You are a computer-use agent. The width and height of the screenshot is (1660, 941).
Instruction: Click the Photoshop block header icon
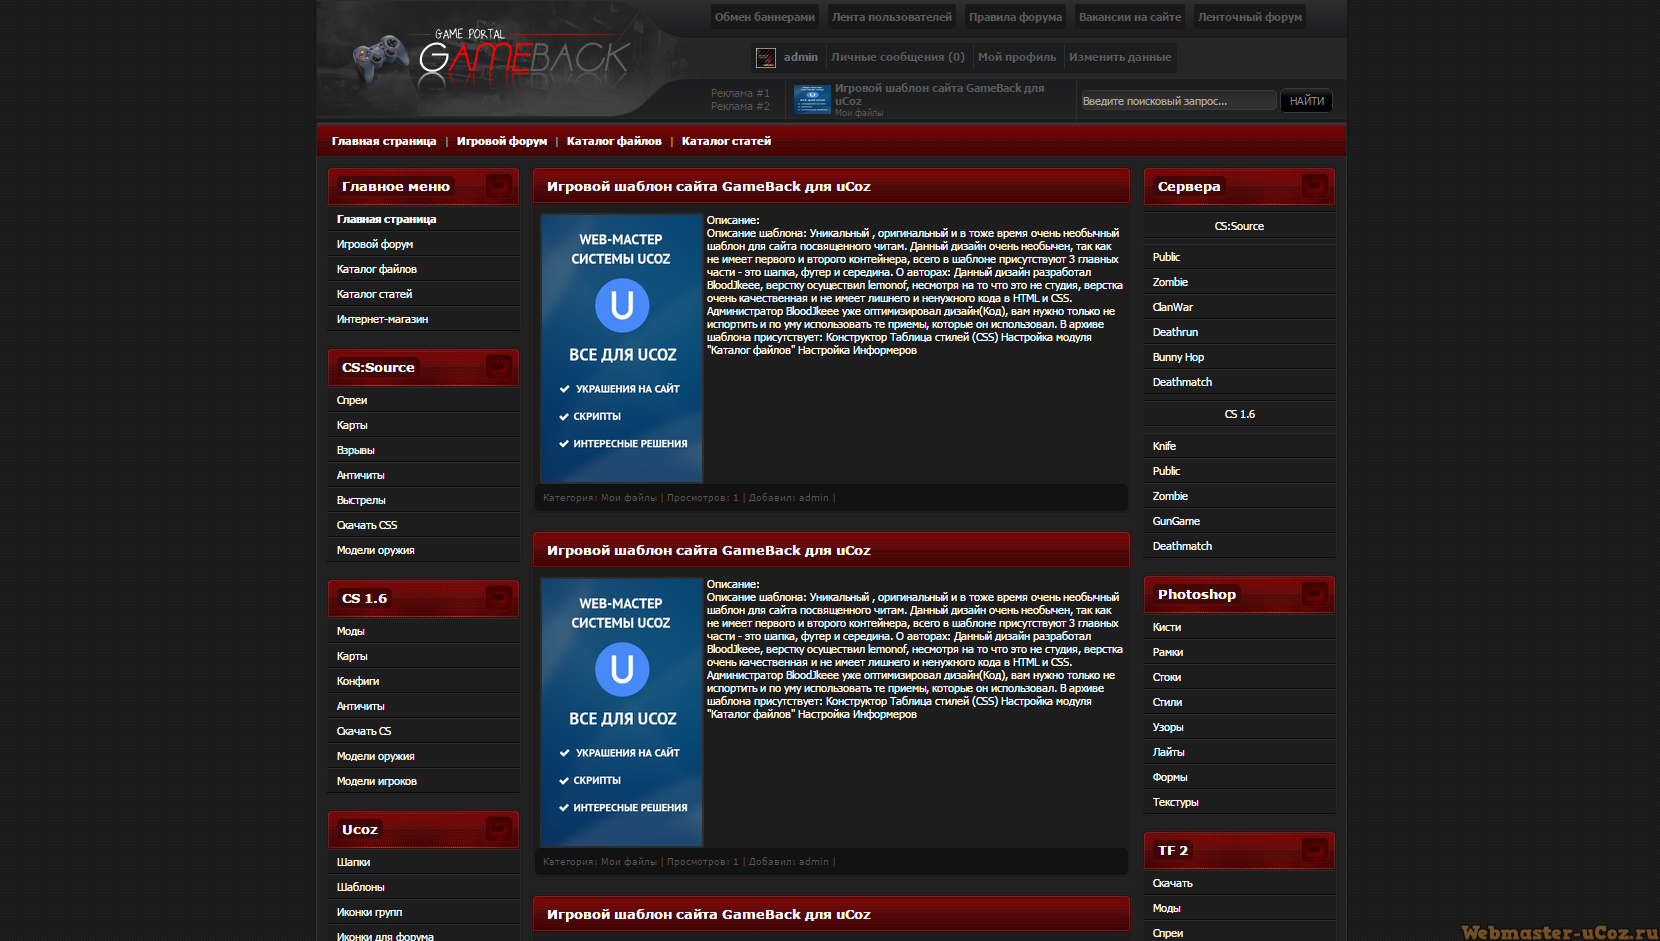pyautogui.click(x=1314, y=594)
